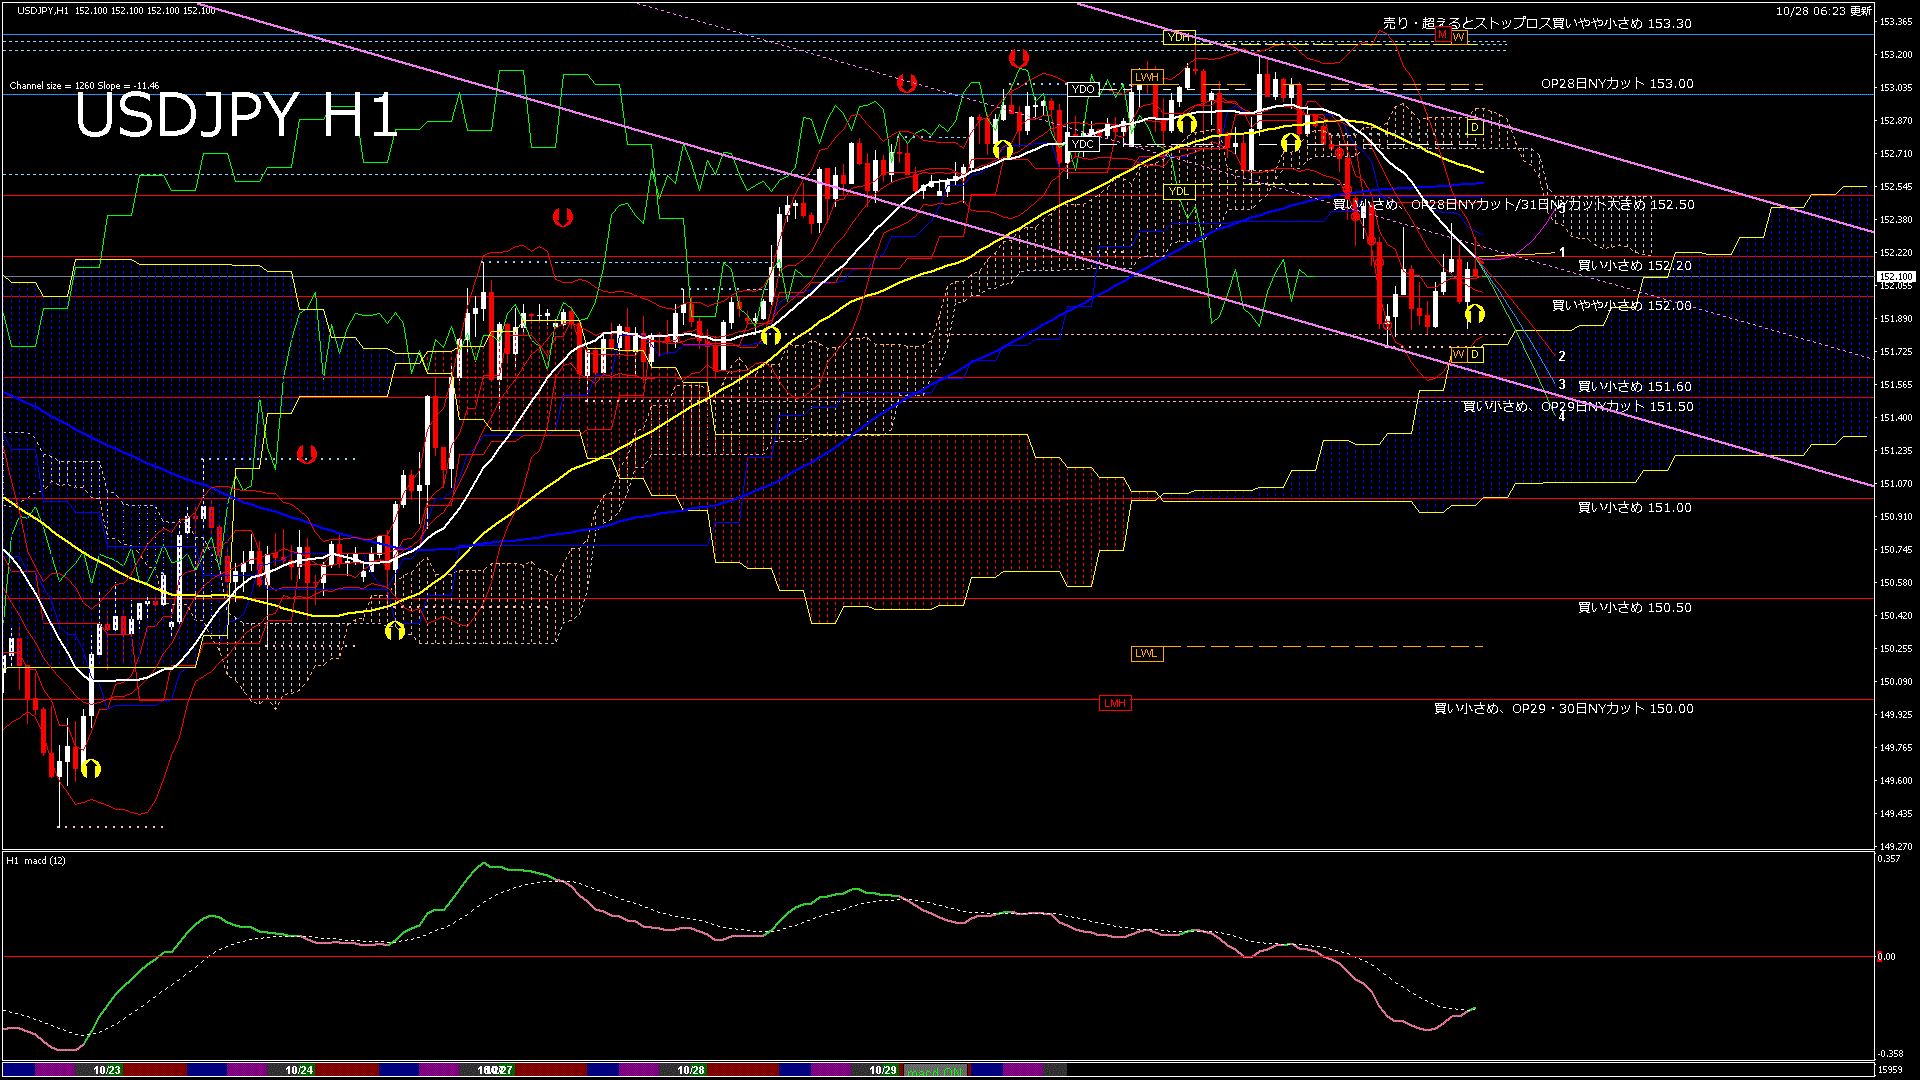Click the orange LWL last-week-low marker
Image resolution: width=1920 pixels, height=1080 pixels.
(x=1145, y=653)
